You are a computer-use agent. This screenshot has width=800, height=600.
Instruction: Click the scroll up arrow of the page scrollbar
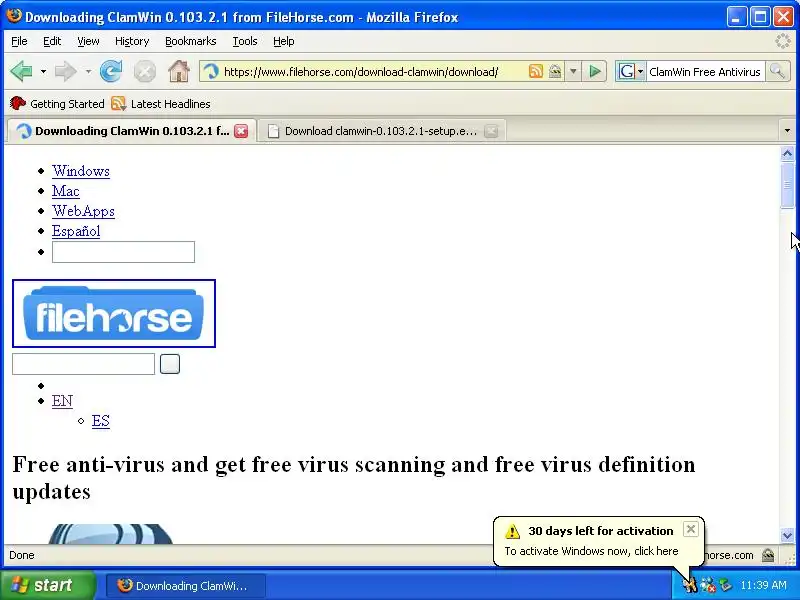[x=787, y=153]
